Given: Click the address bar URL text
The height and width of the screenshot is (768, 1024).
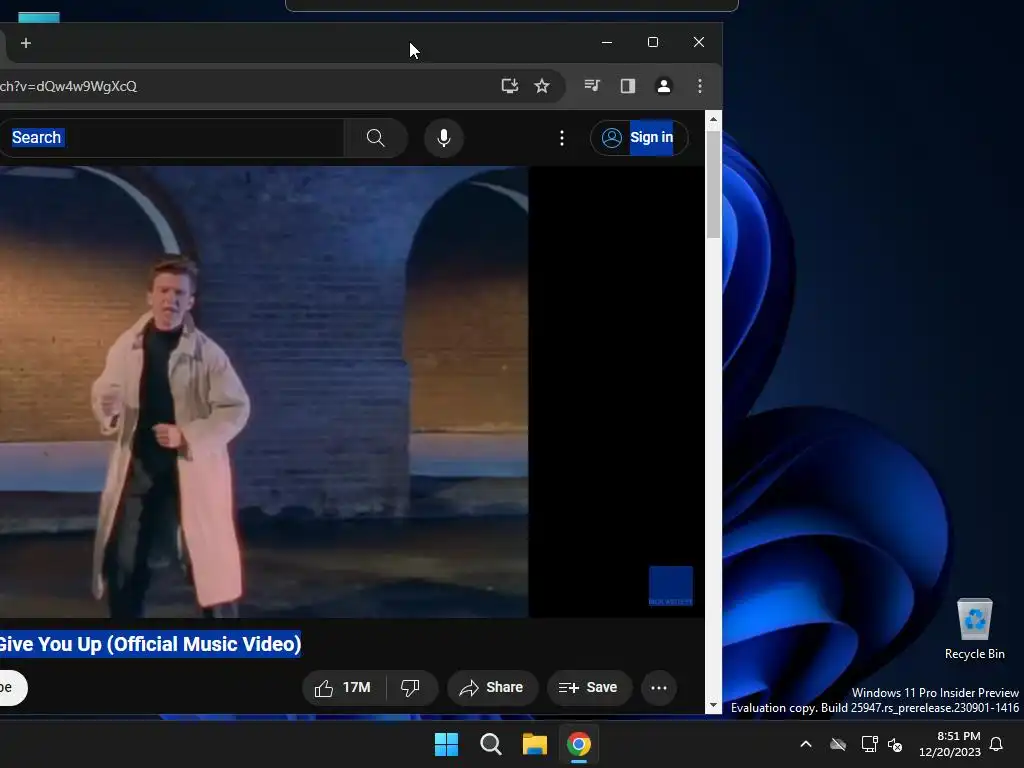Looking at the screenshot, I should point(69,86).
